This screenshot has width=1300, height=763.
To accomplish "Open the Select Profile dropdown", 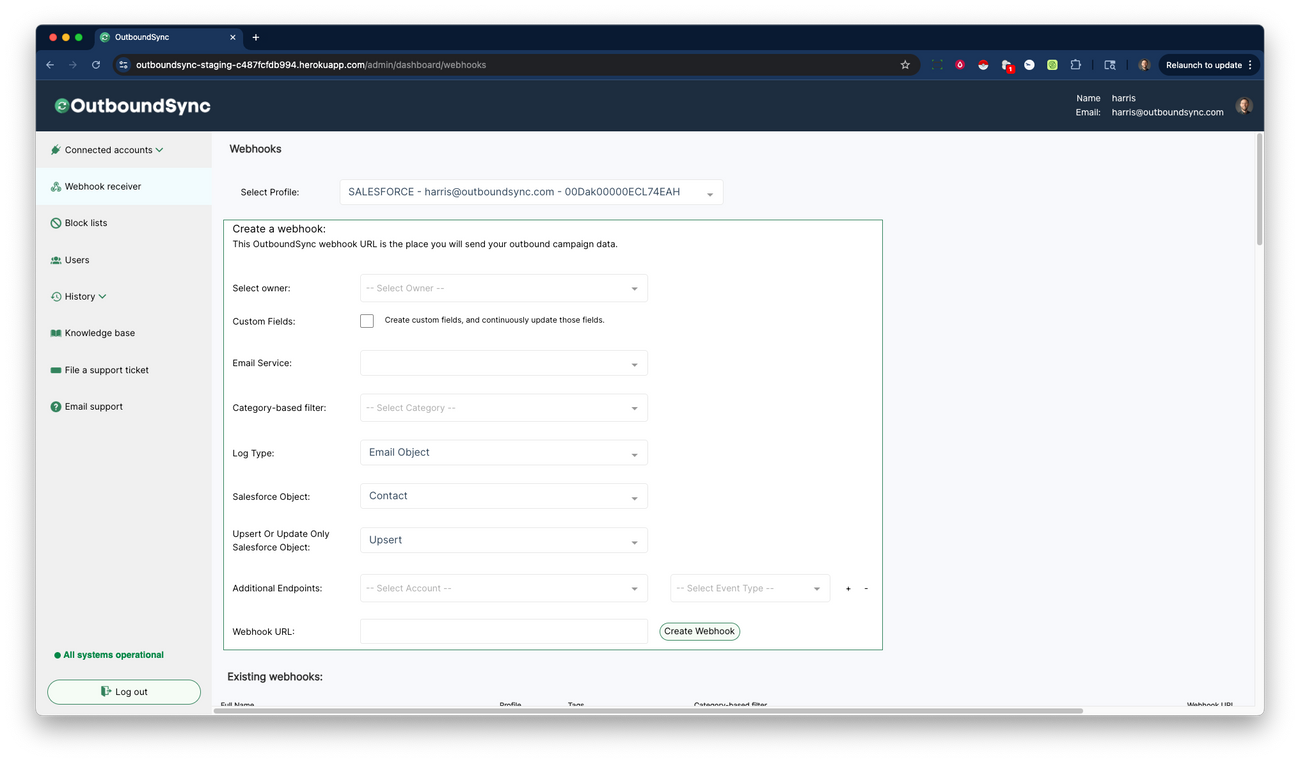I will click(x=530, y=191).
